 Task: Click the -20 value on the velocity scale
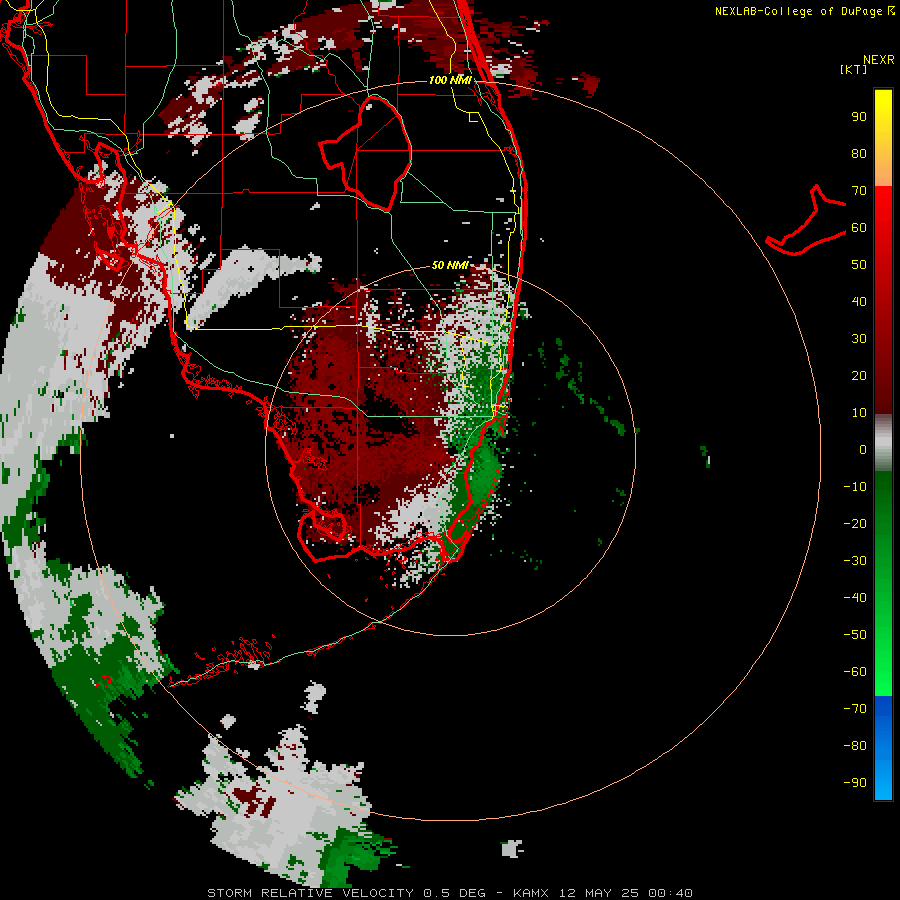[x=855, y=524]
